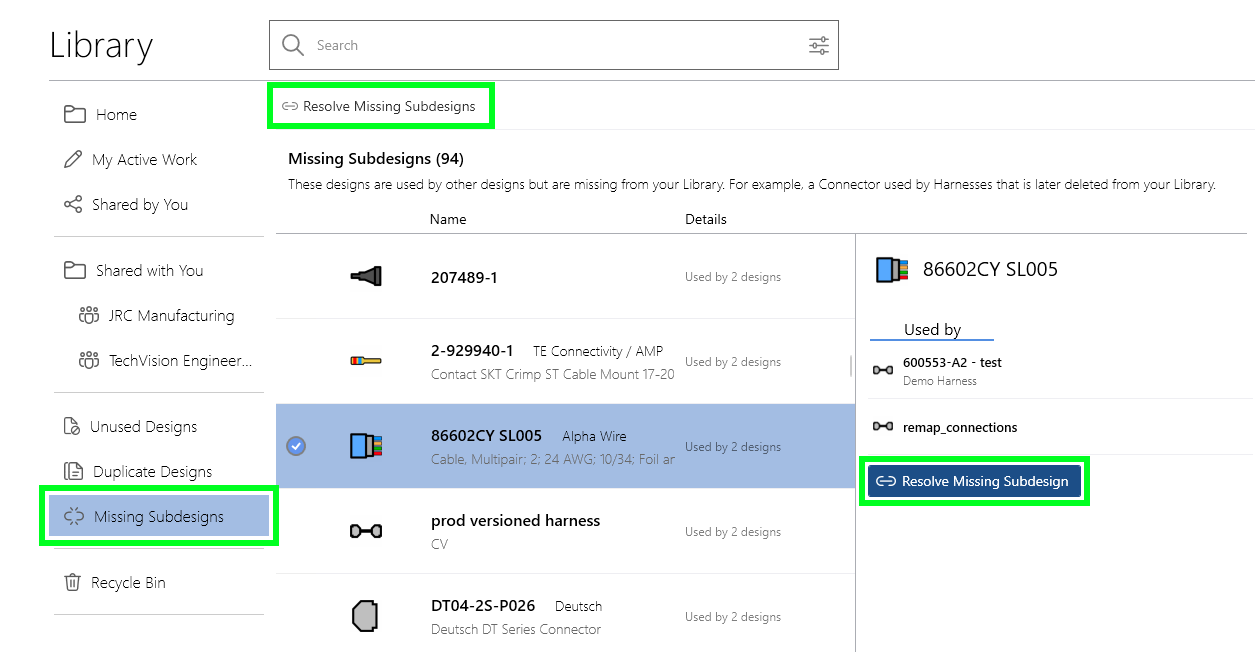This screenshot has height=652, width=1255.
Task: Click harness icon beside 600553-A2 - test
Action: 883,370
